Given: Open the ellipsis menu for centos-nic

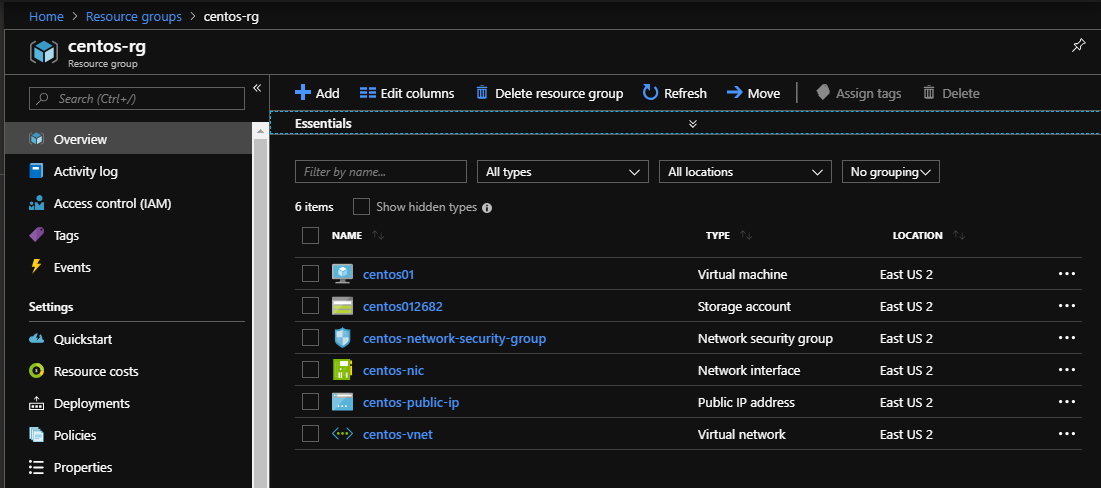Looking at the screenshot, I should pyautogui.click(x=1067, y=370).
